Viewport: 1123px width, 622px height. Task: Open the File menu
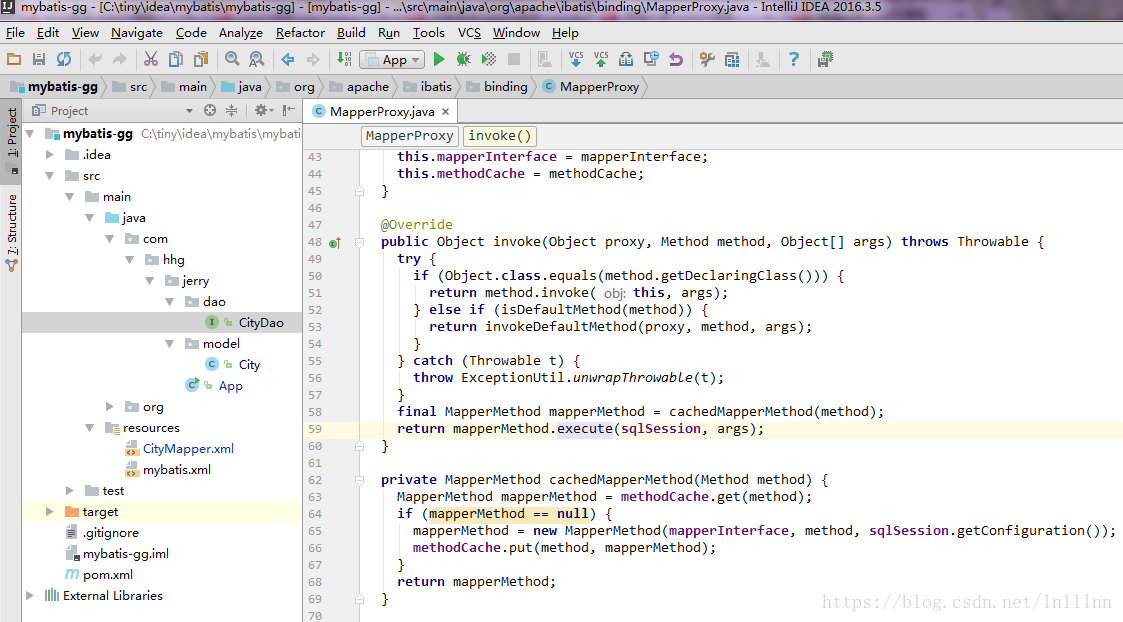(x=15, y=32)
